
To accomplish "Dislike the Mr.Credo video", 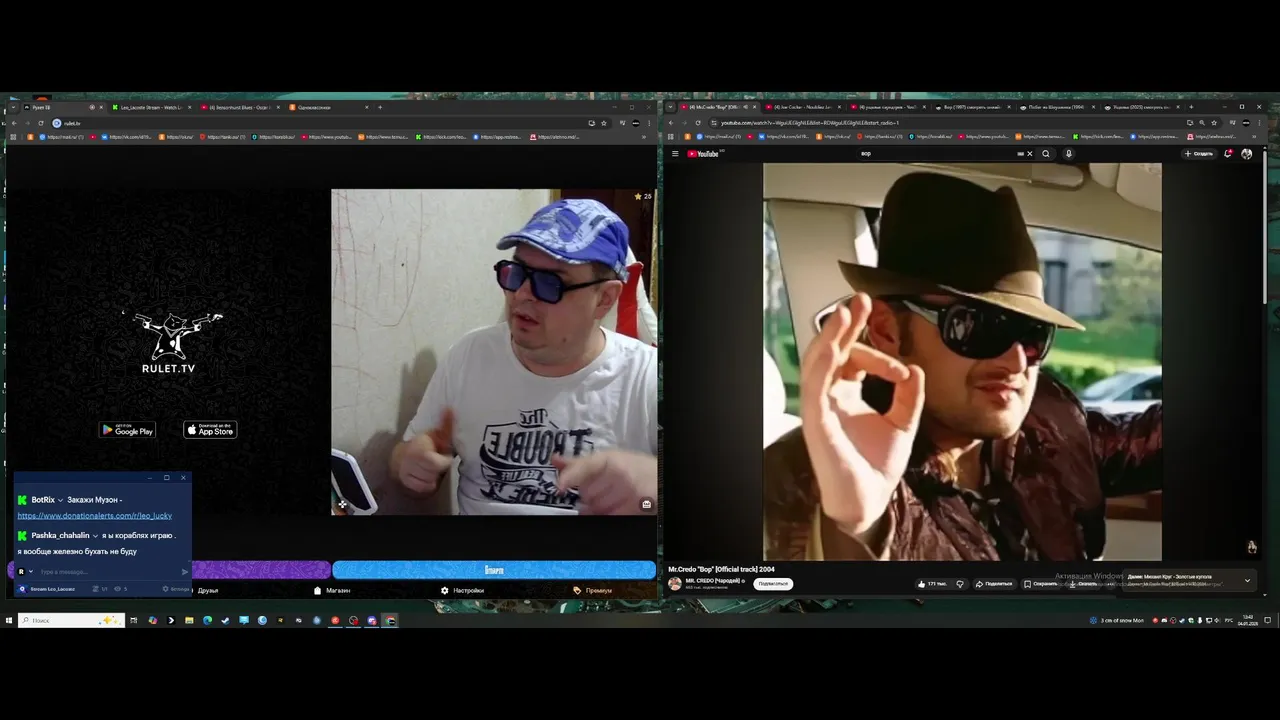I will point(960,584).
